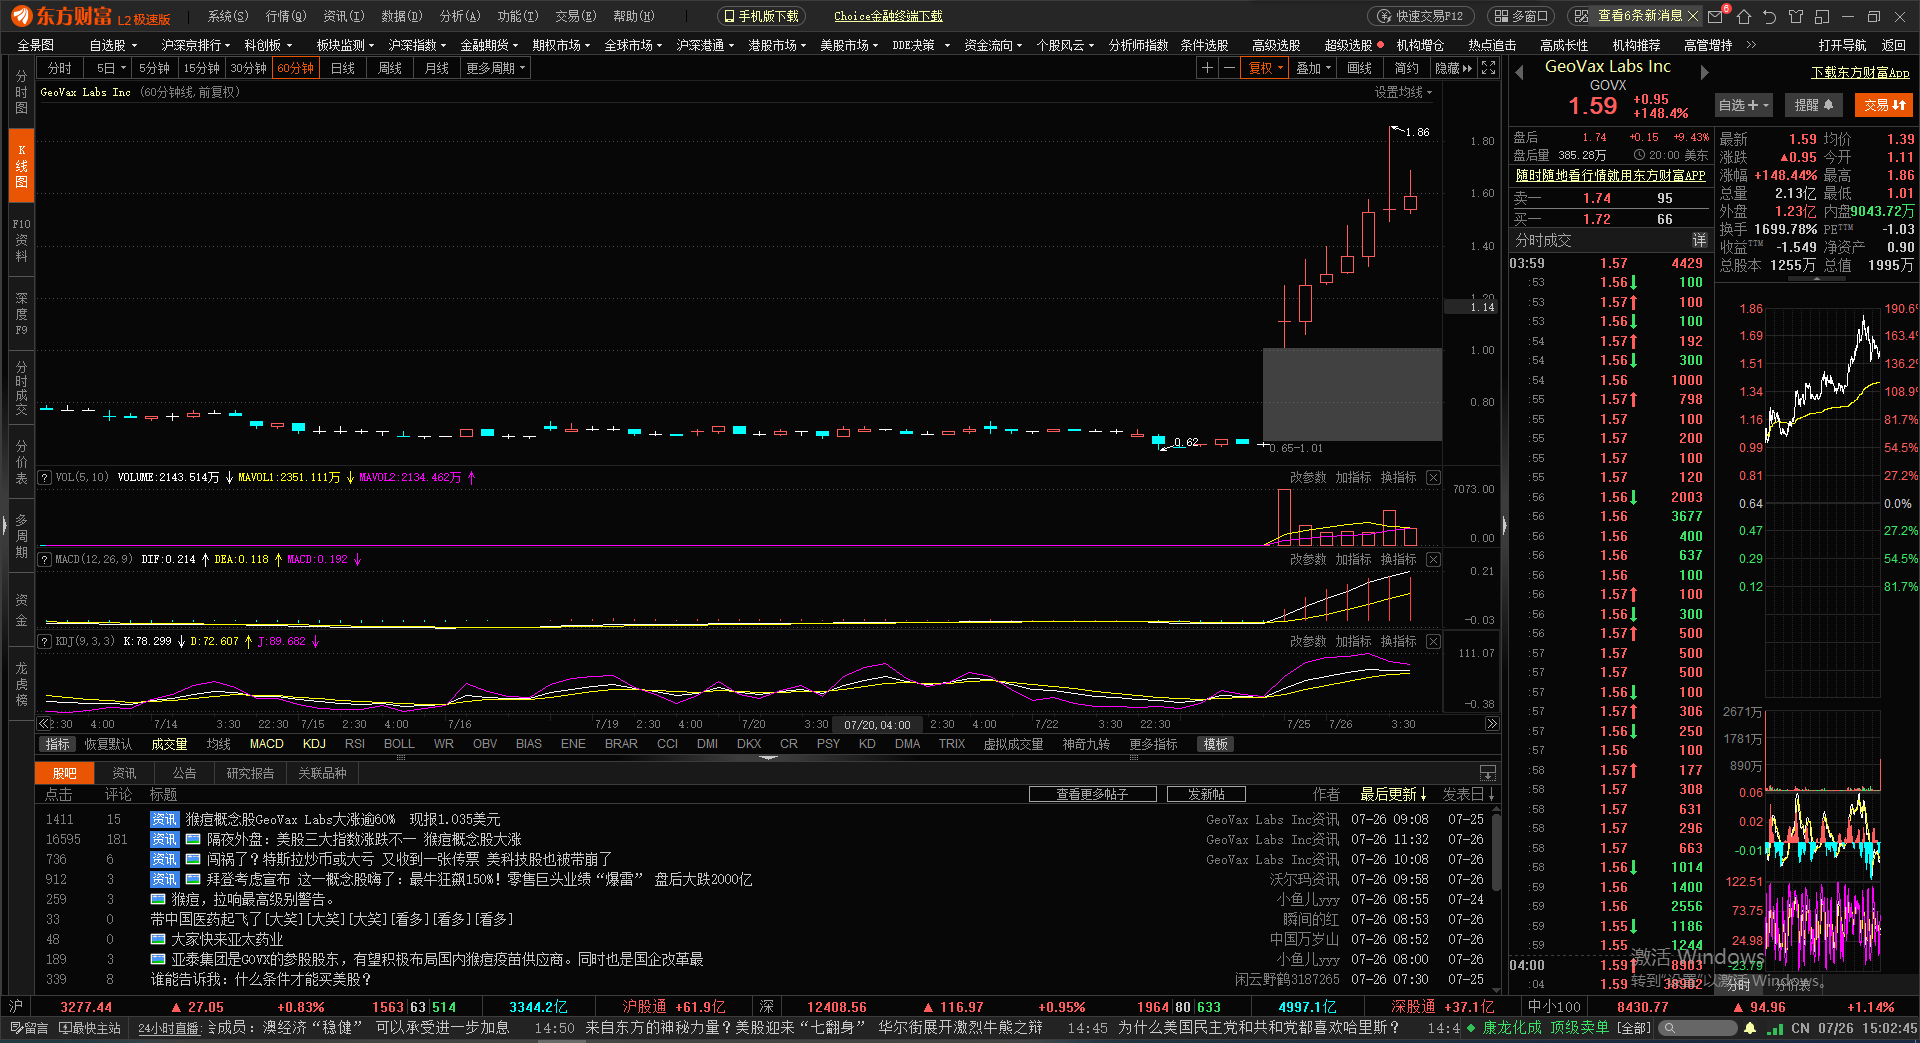Click the signal strength icon in status bar

pyautogui.click(x=1773, y=1028)
